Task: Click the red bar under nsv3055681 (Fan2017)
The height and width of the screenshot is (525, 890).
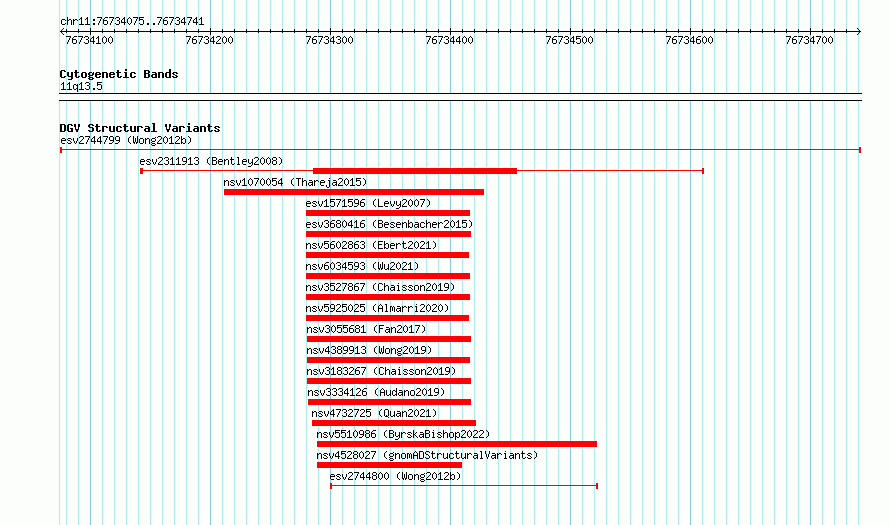Action: tap(389, 339)
